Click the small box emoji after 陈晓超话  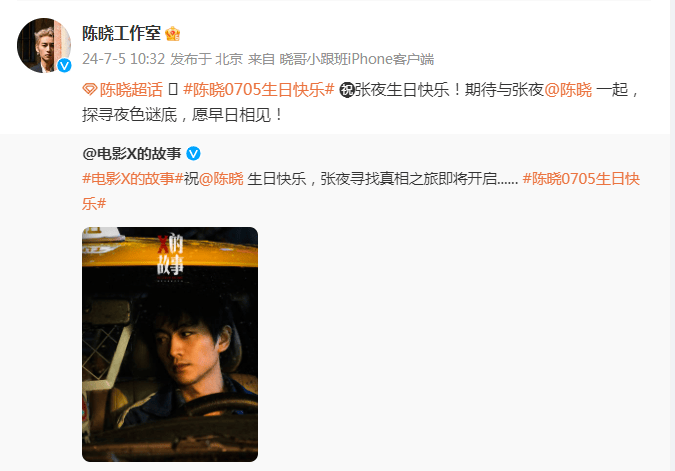point(173,90)
